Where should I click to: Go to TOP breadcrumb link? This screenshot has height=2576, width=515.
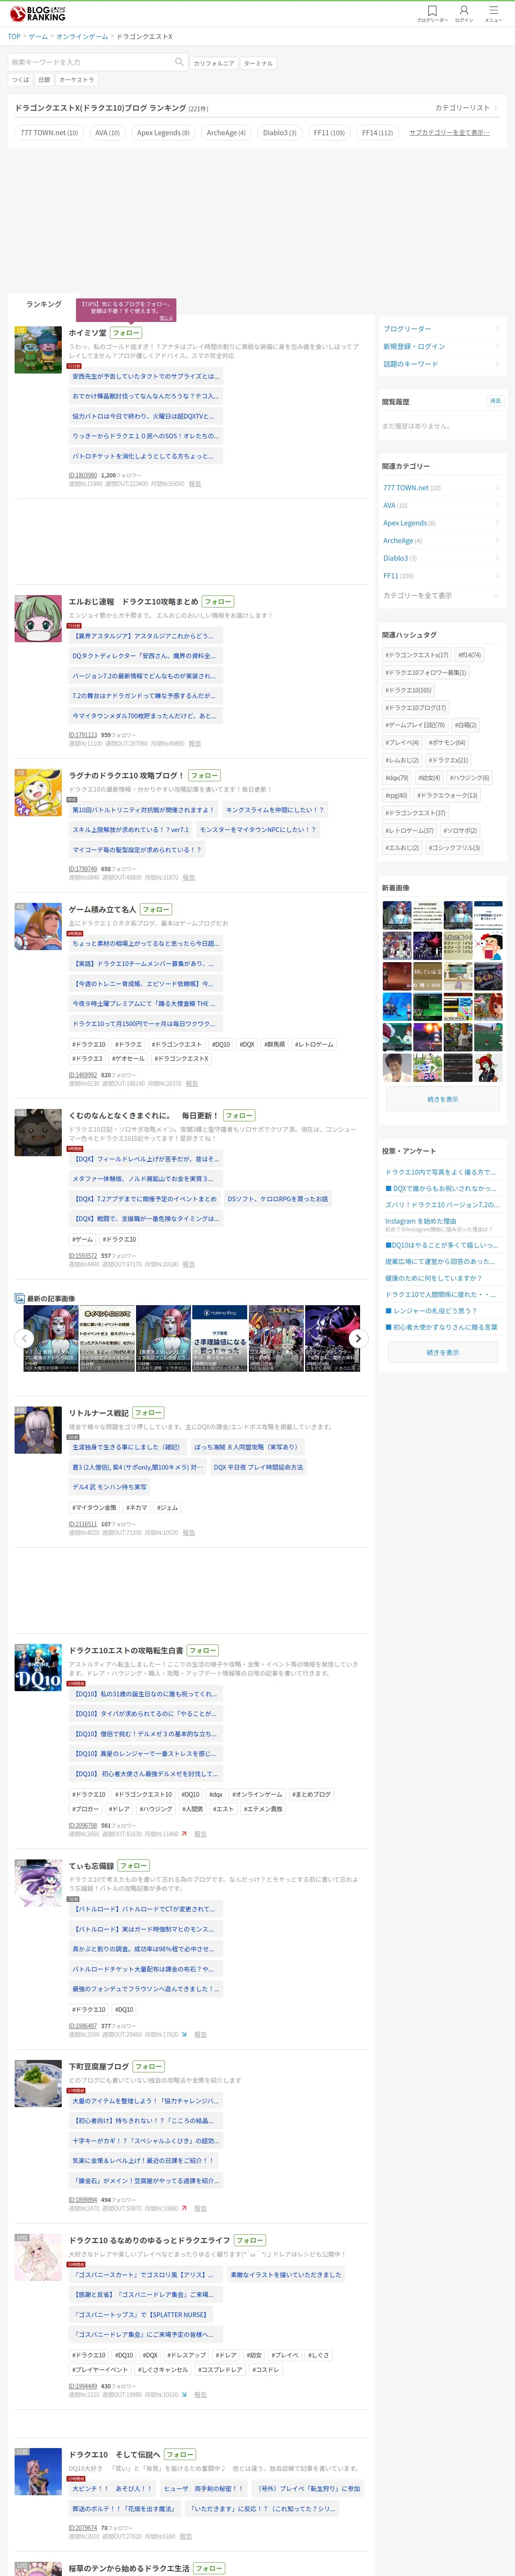coord(14,37)
